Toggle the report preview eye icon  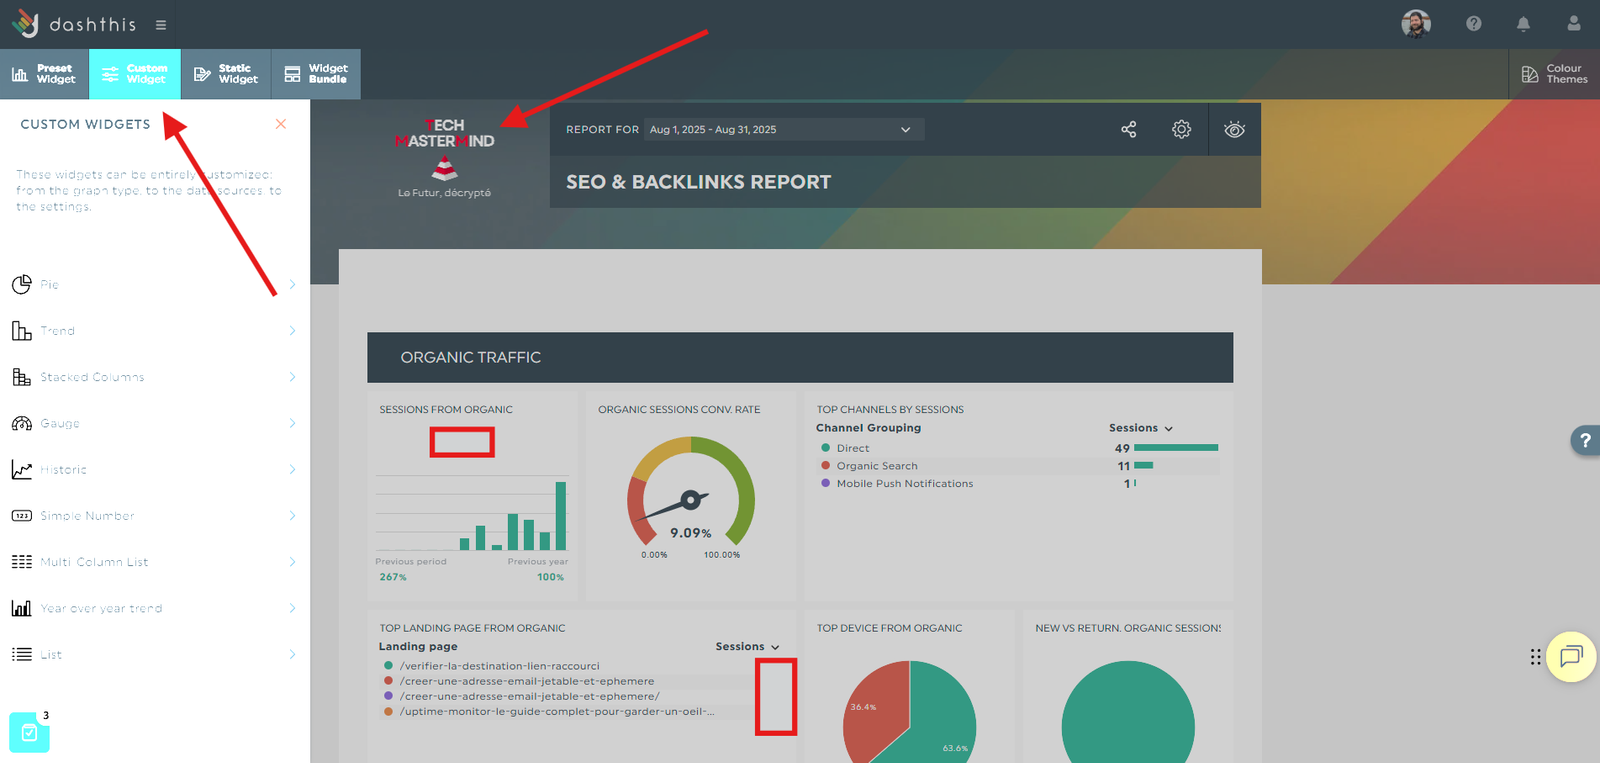pyautogui.click(x=1234, y=129)
